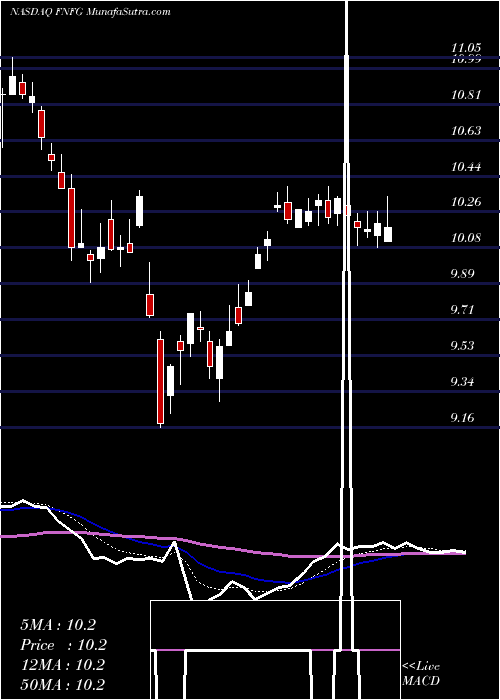Click the 10.44 price level label
Image resolution: width=500 pixels, height=700 pixels.
[x=466, y=167]
